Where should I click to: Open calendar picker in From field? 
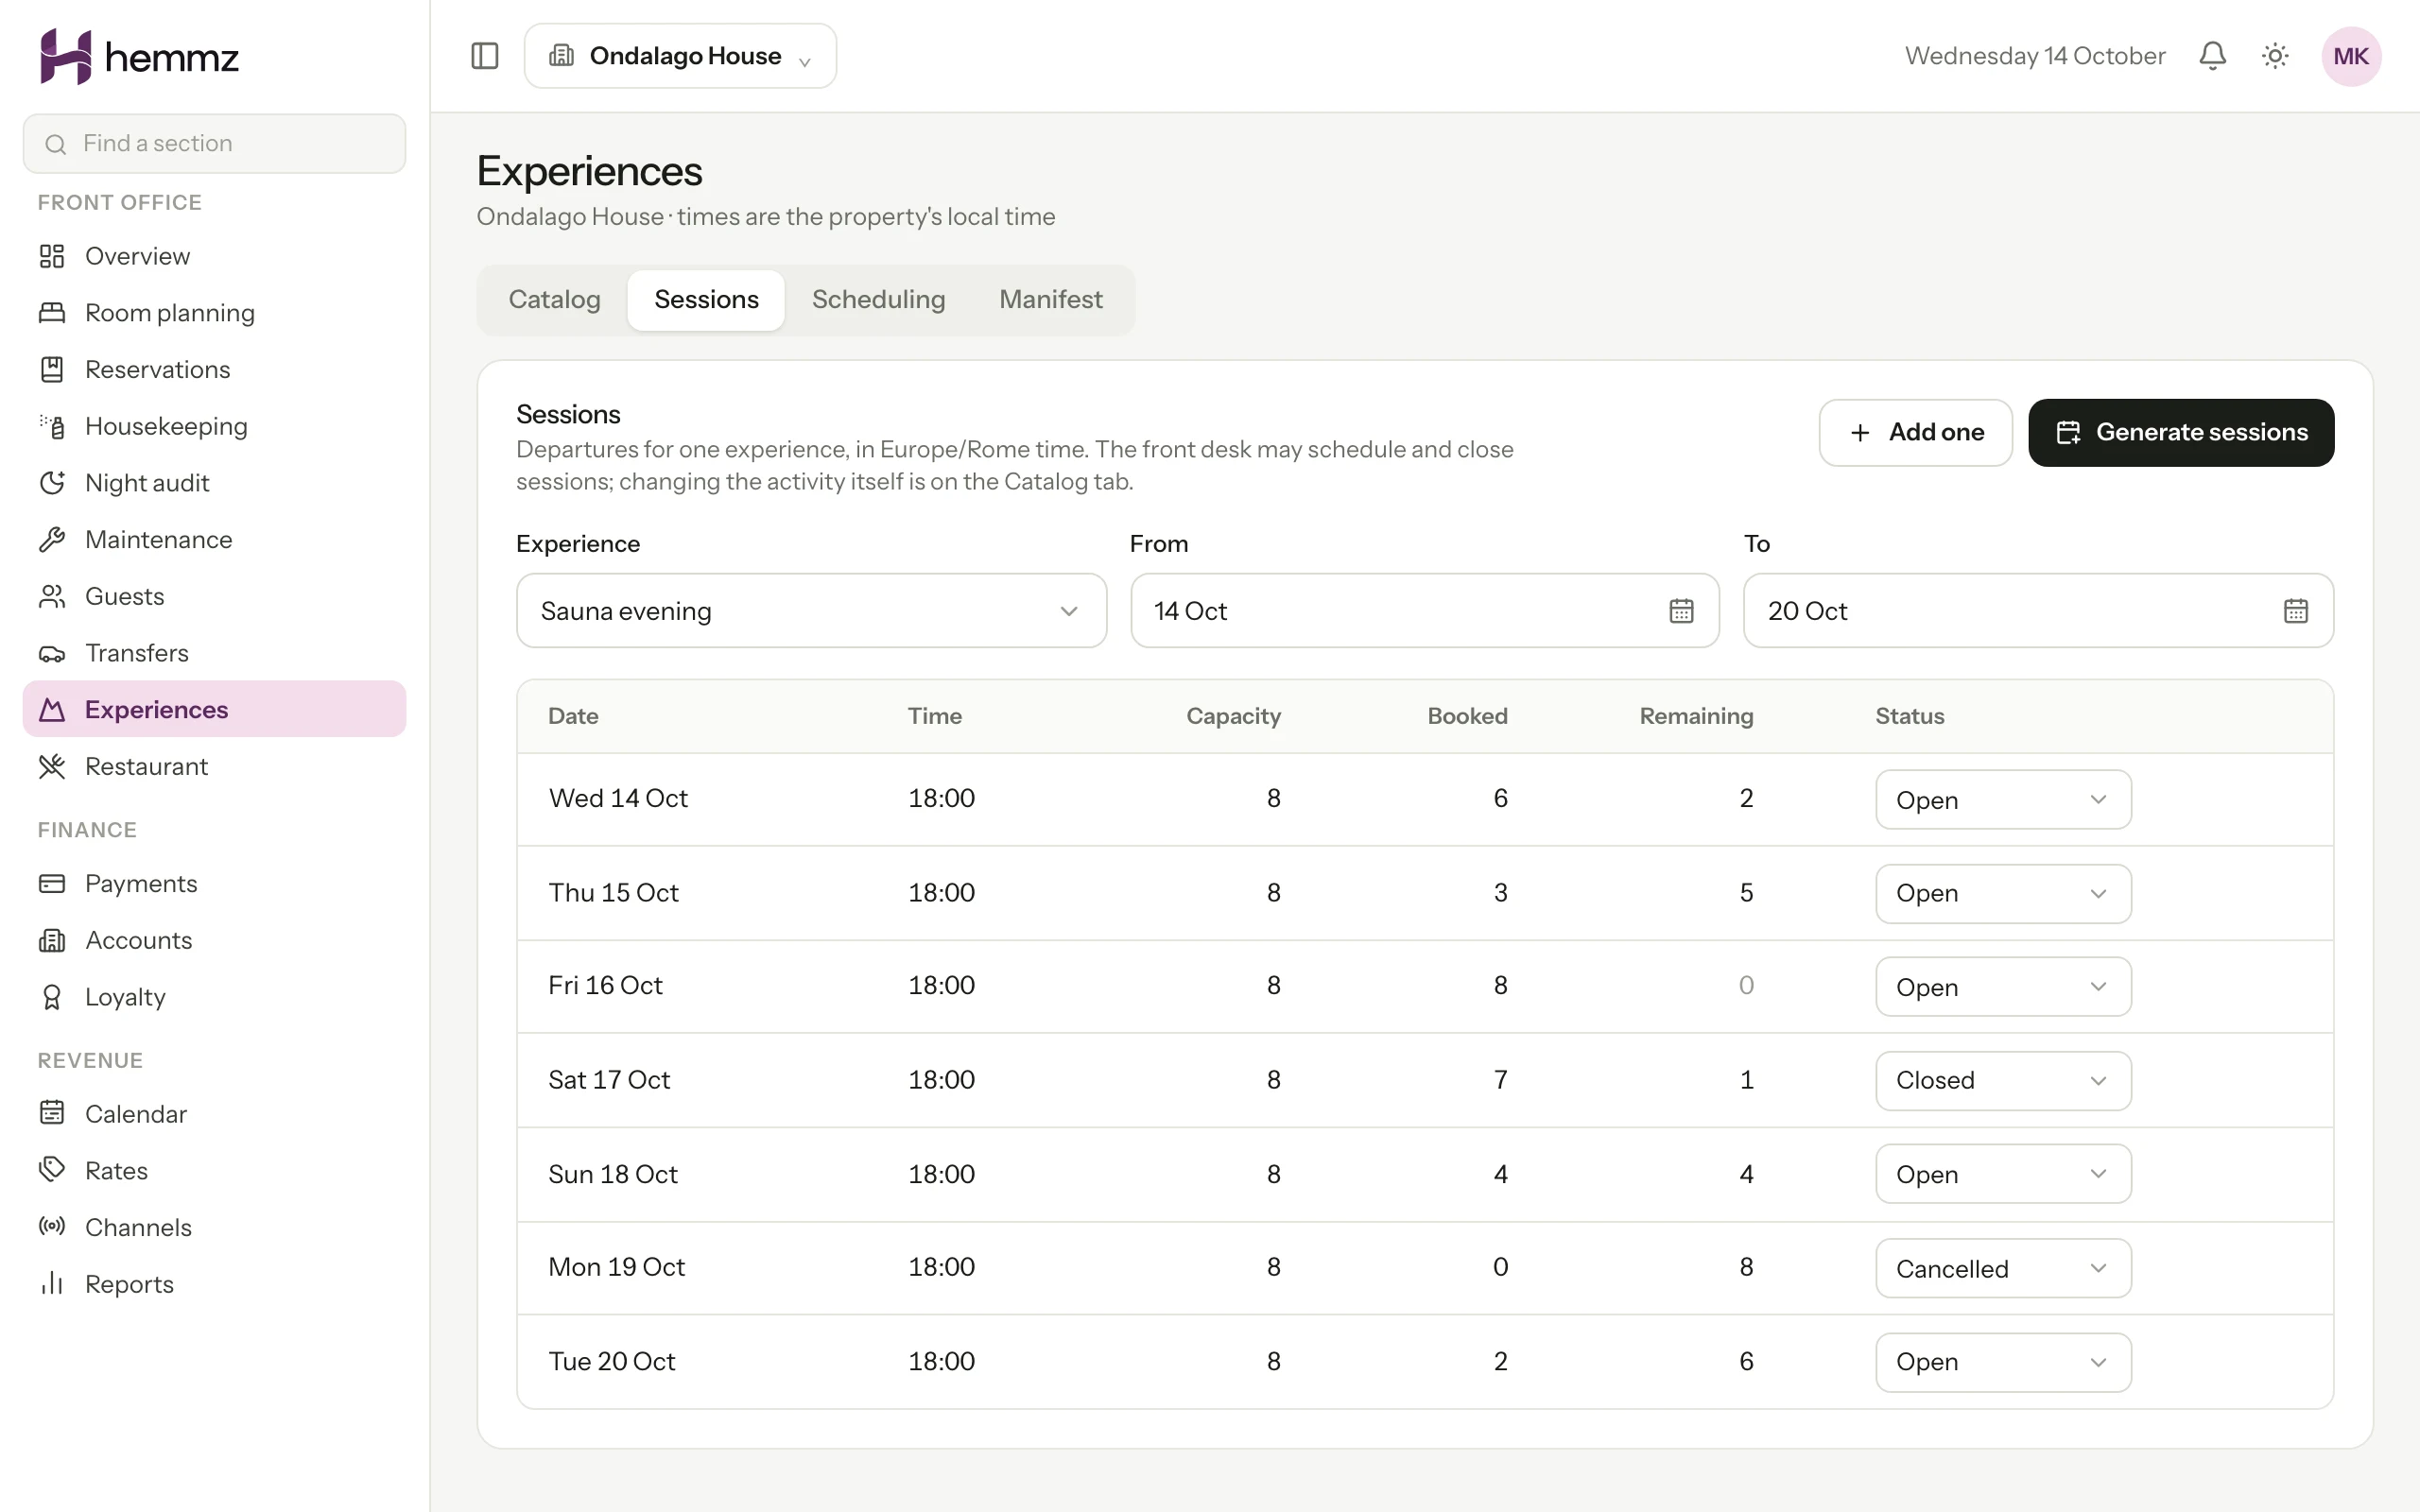click(1681, 611)
